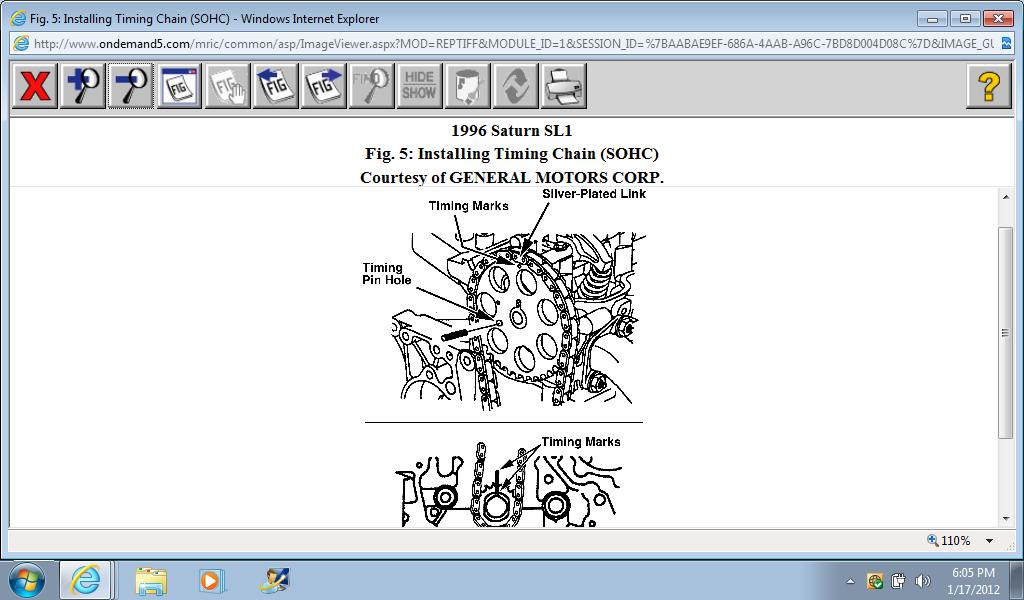
Task: Click the 'Courtesy of GENERAL MOTORS CORP.' text
Action: 511,178
